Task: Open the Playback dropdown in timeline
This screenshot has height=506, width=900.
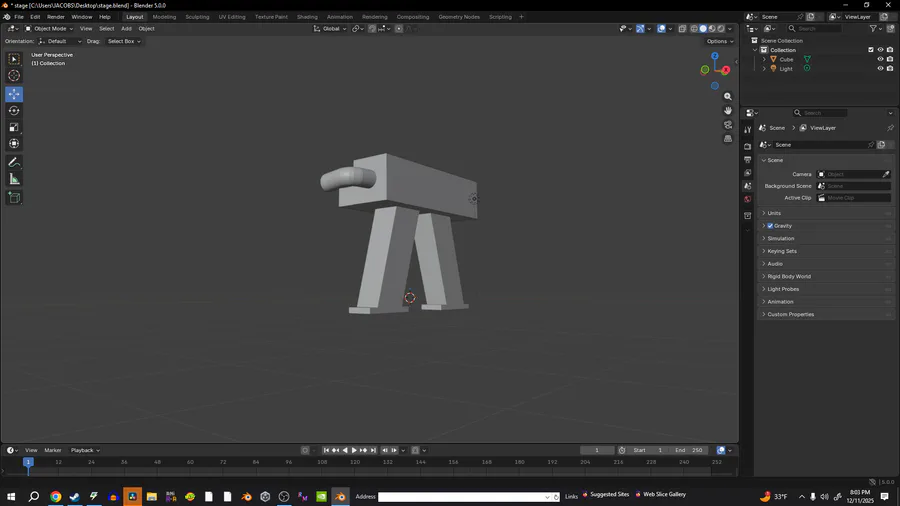Action: 85,450
